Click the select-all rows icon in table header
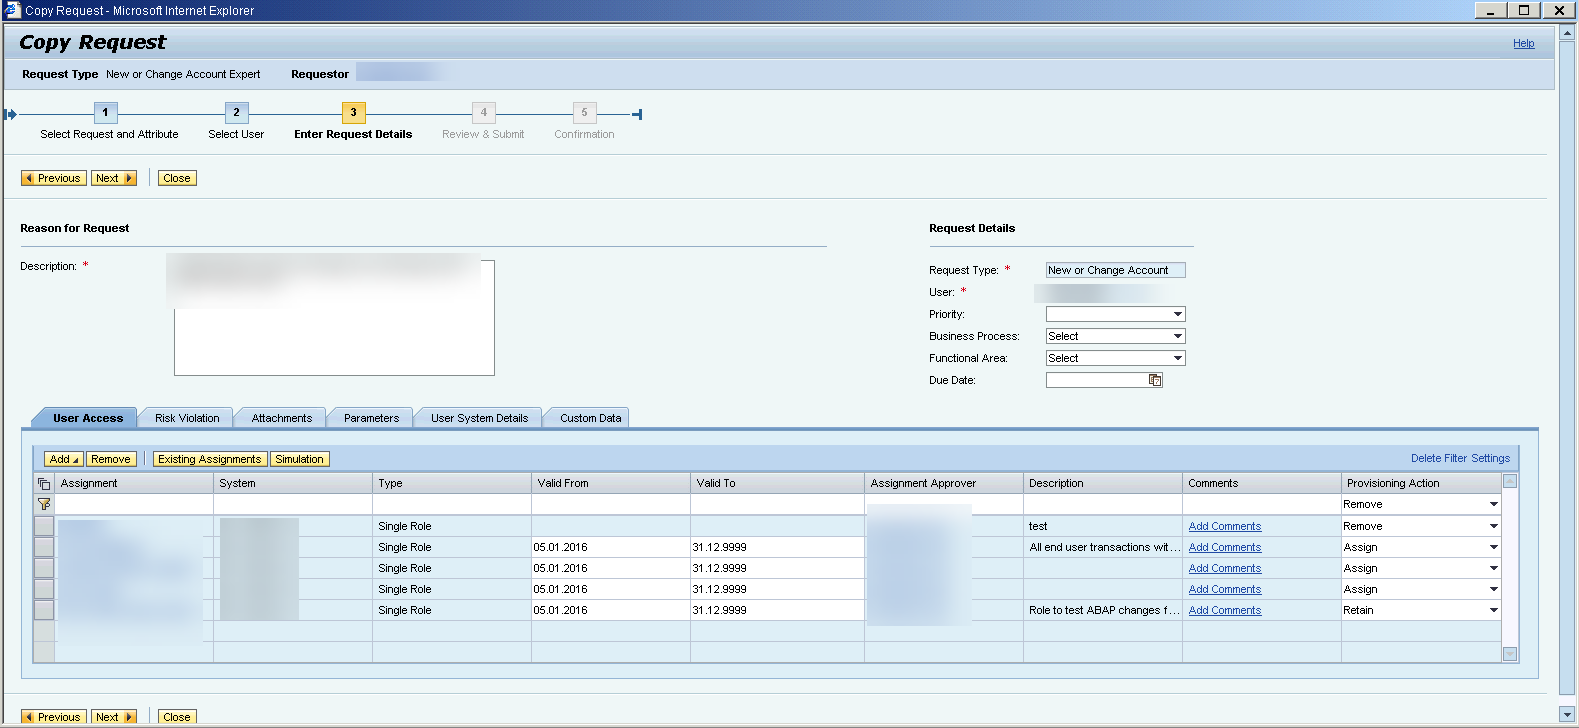The width and height of the screenshot is (1579, 728). point(44,483)
